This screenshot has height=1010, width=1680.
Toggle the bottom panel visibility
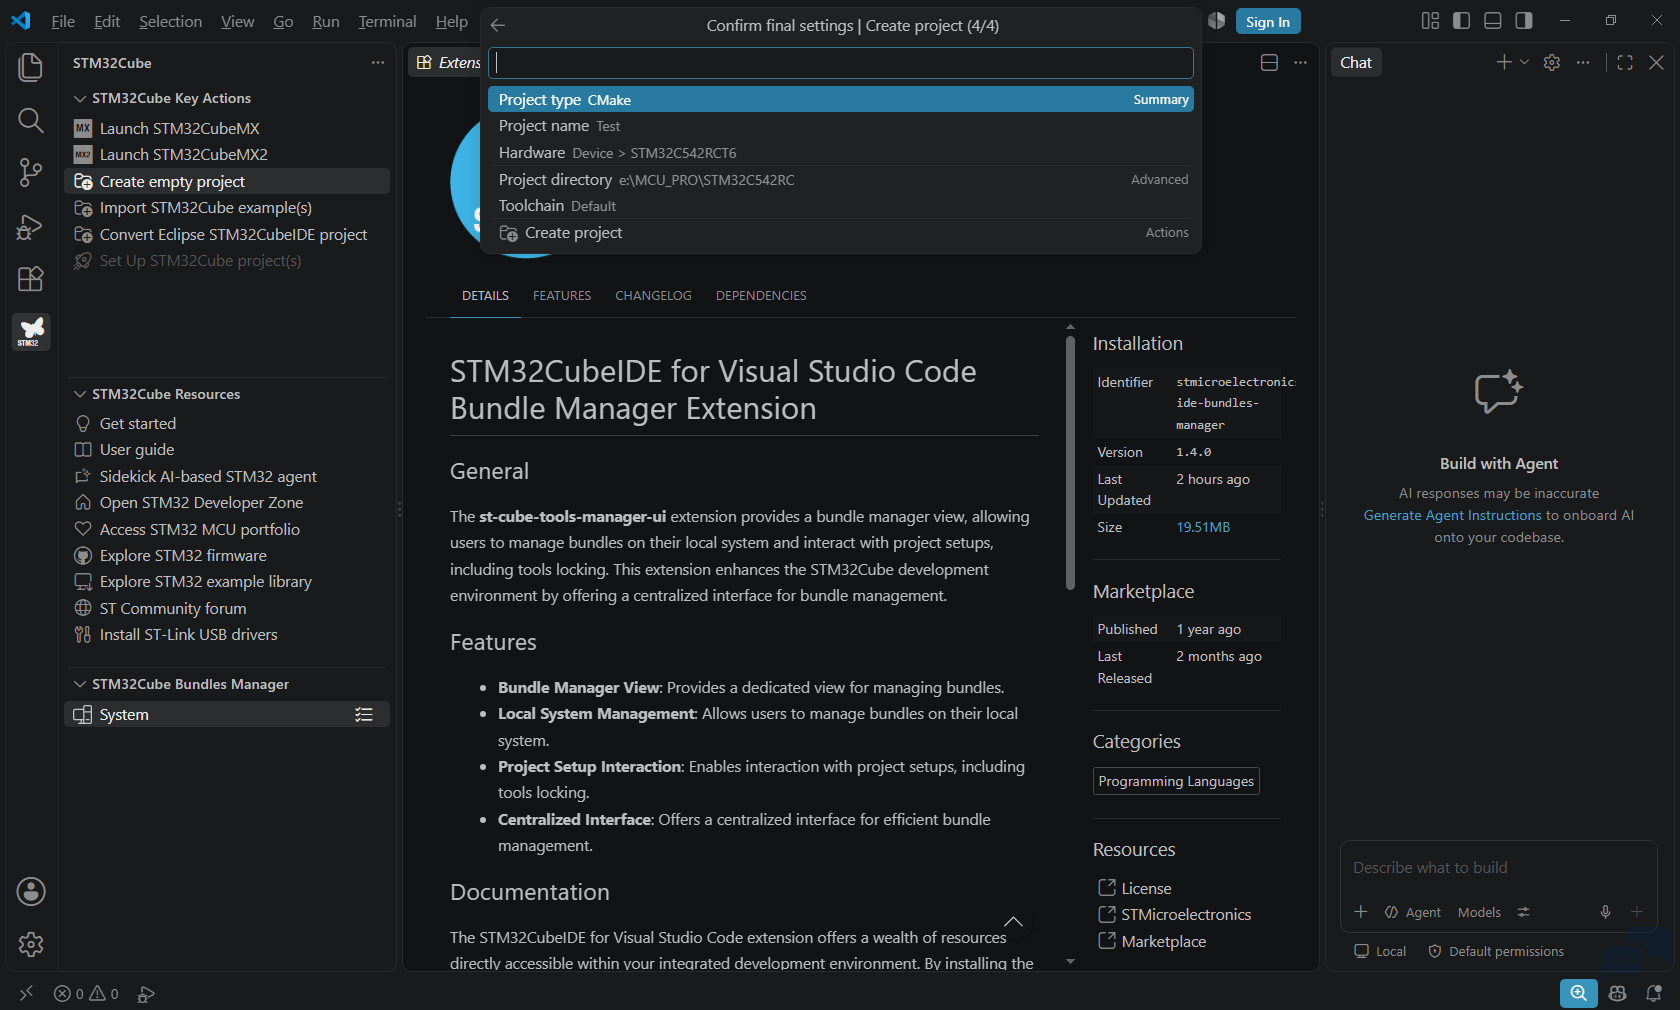pyautogui.click(x=1492, y=21)
